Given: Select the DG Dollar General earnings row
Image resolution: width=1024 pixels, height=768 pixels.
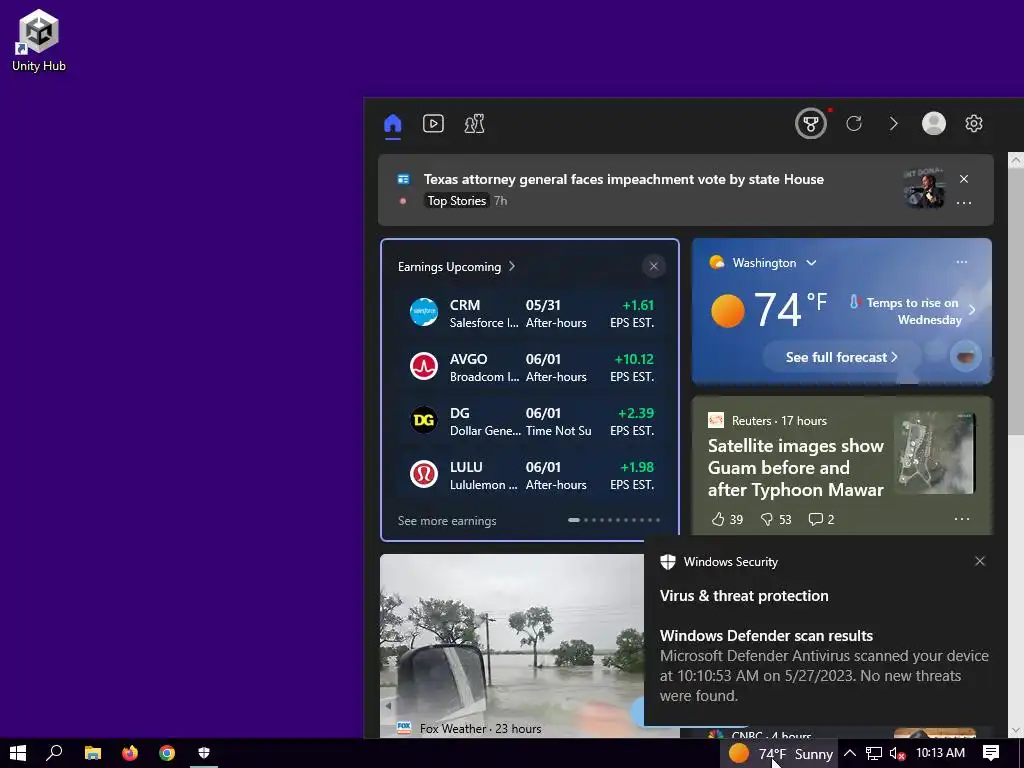Looking at the screenshot, I should 530,422.
